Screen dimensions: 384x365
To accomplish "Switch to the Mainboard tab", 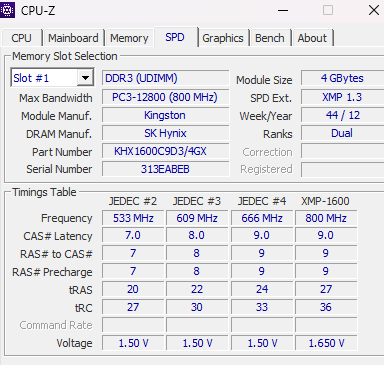I will click(73, 38).
